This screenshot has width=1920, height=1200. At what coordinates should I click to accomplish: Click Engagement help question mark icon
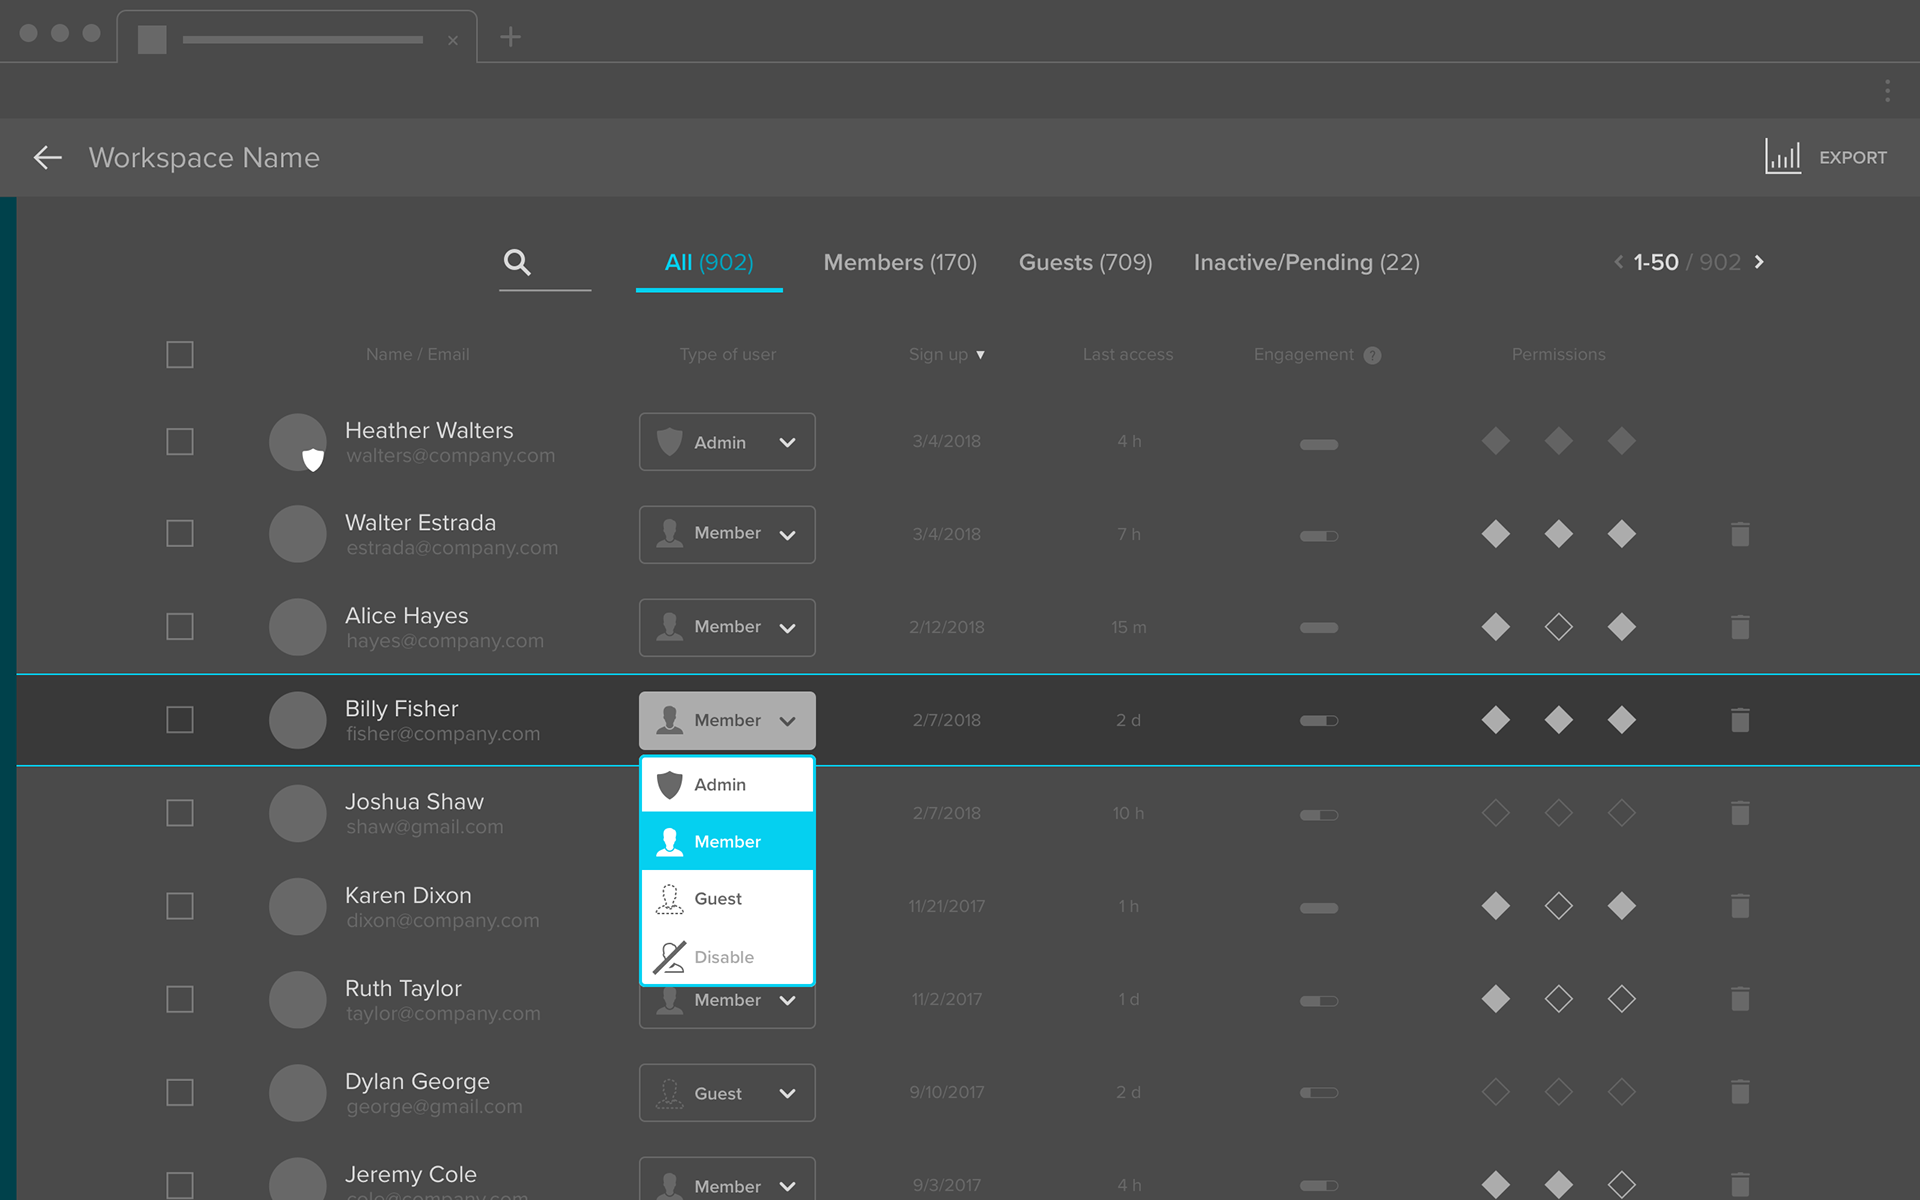tap(1373, 355)
